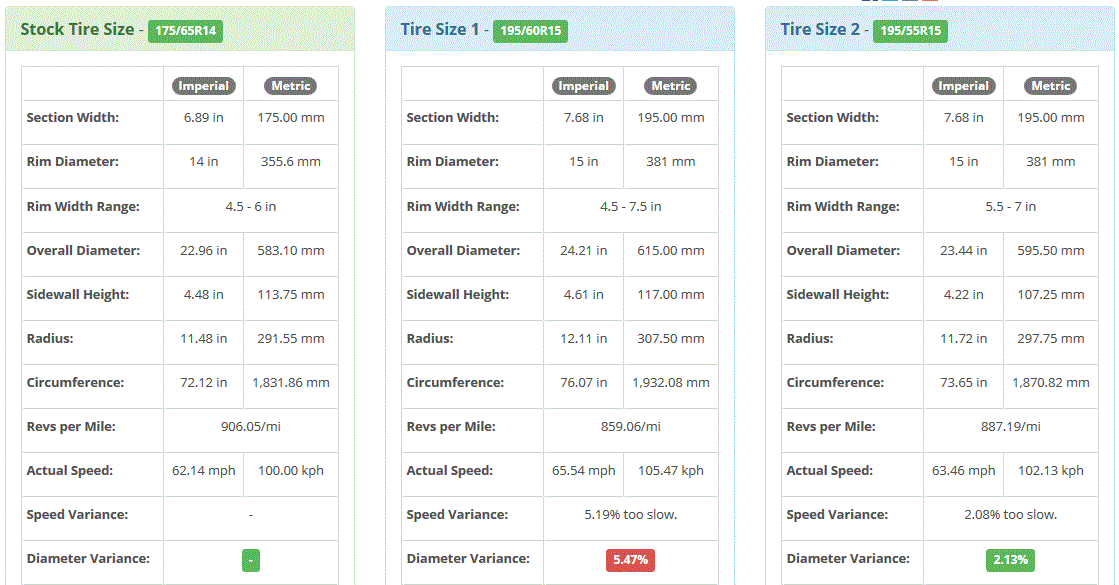Click the Stock Tire Size heading
The width and height of the screenshot is (1119, 585).
[77, 29]
